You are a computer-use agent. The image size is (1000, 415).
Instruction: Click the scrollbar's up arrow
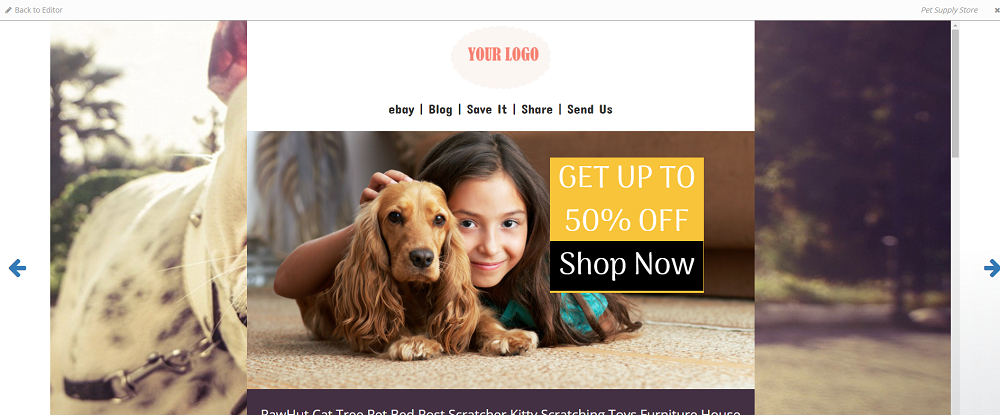[x=955, y=25]
